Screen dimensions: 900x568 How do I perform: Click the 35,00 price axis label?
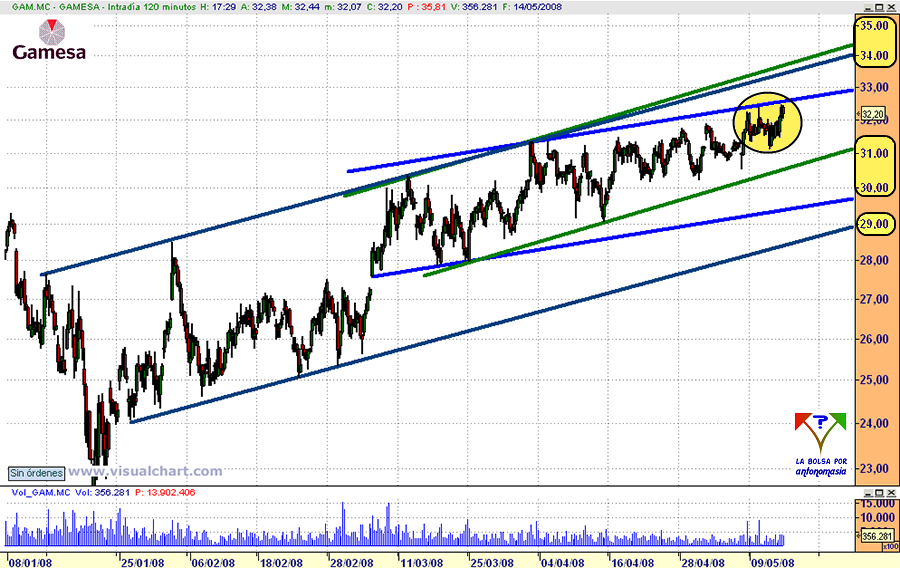pyautogui.click(x=875, y=26)
